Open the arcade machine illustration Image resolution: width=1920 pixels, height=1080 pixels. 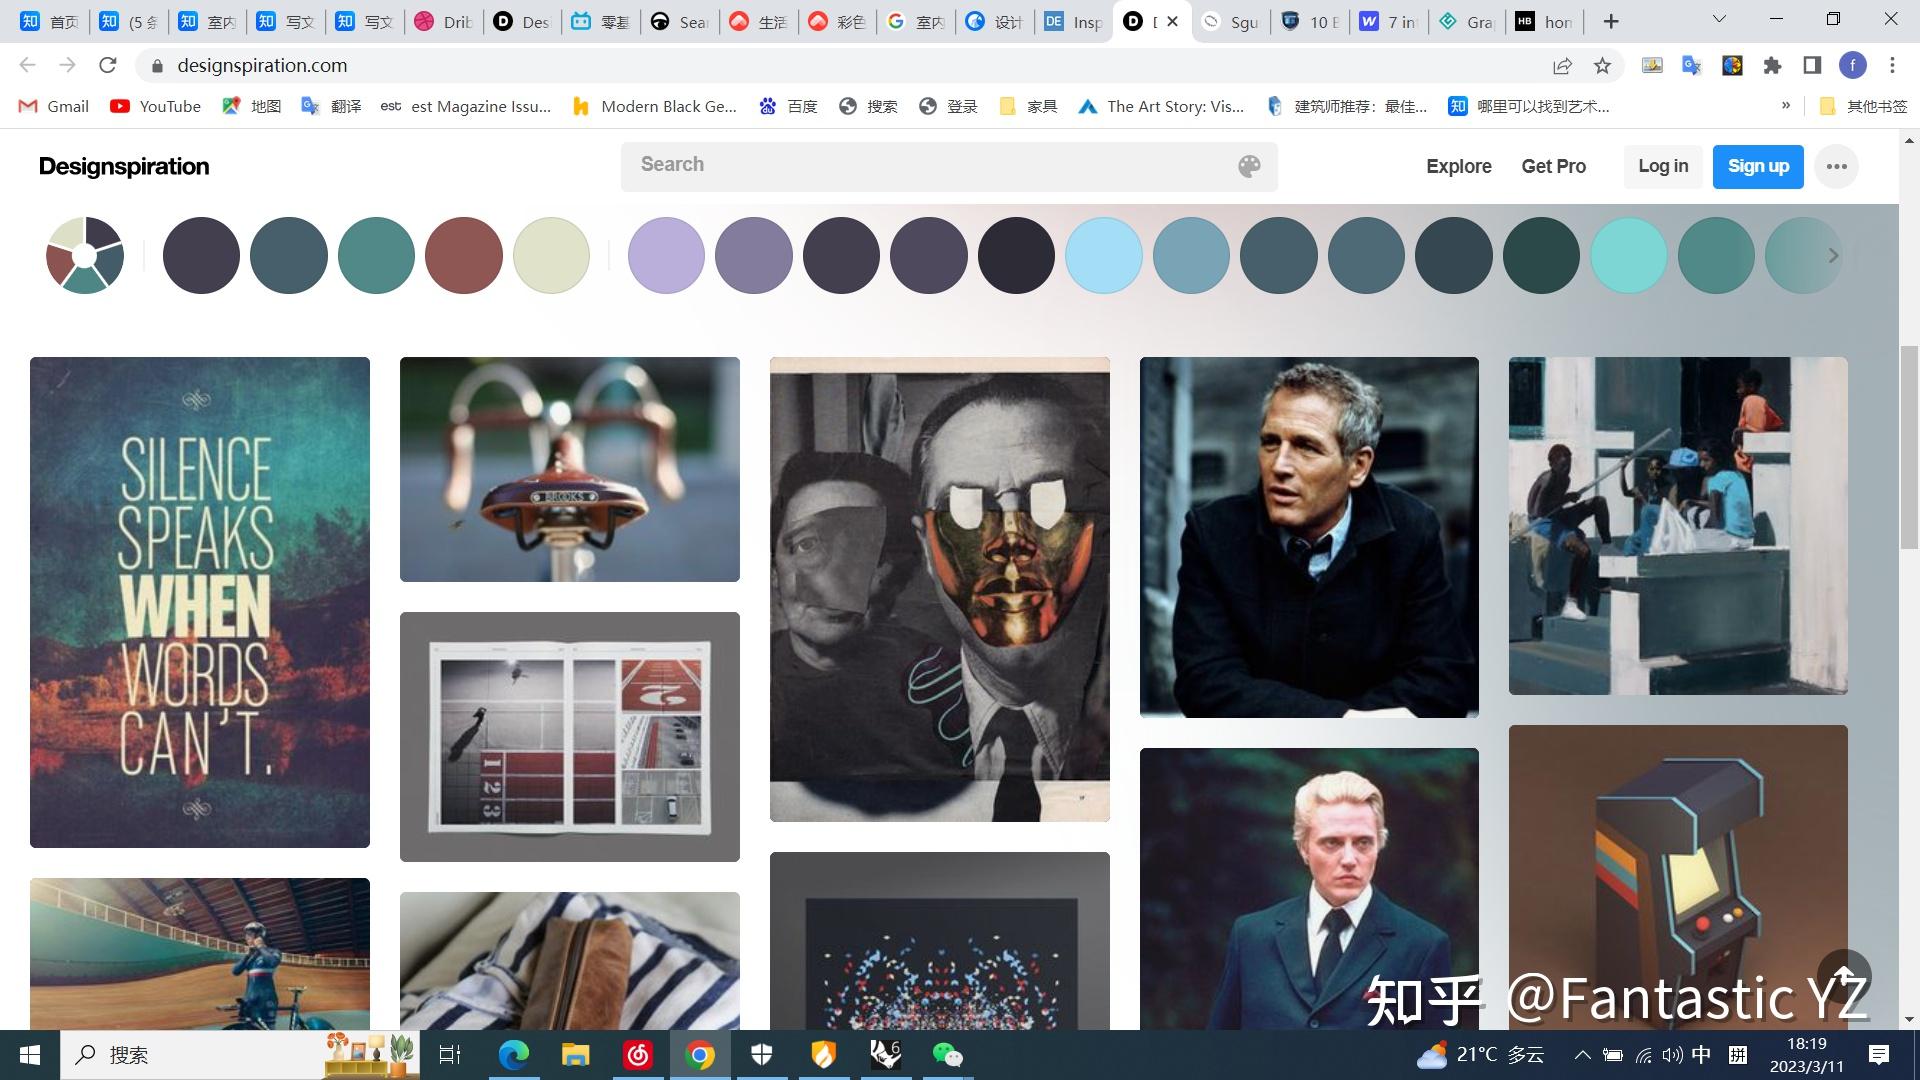(1678, 878)
